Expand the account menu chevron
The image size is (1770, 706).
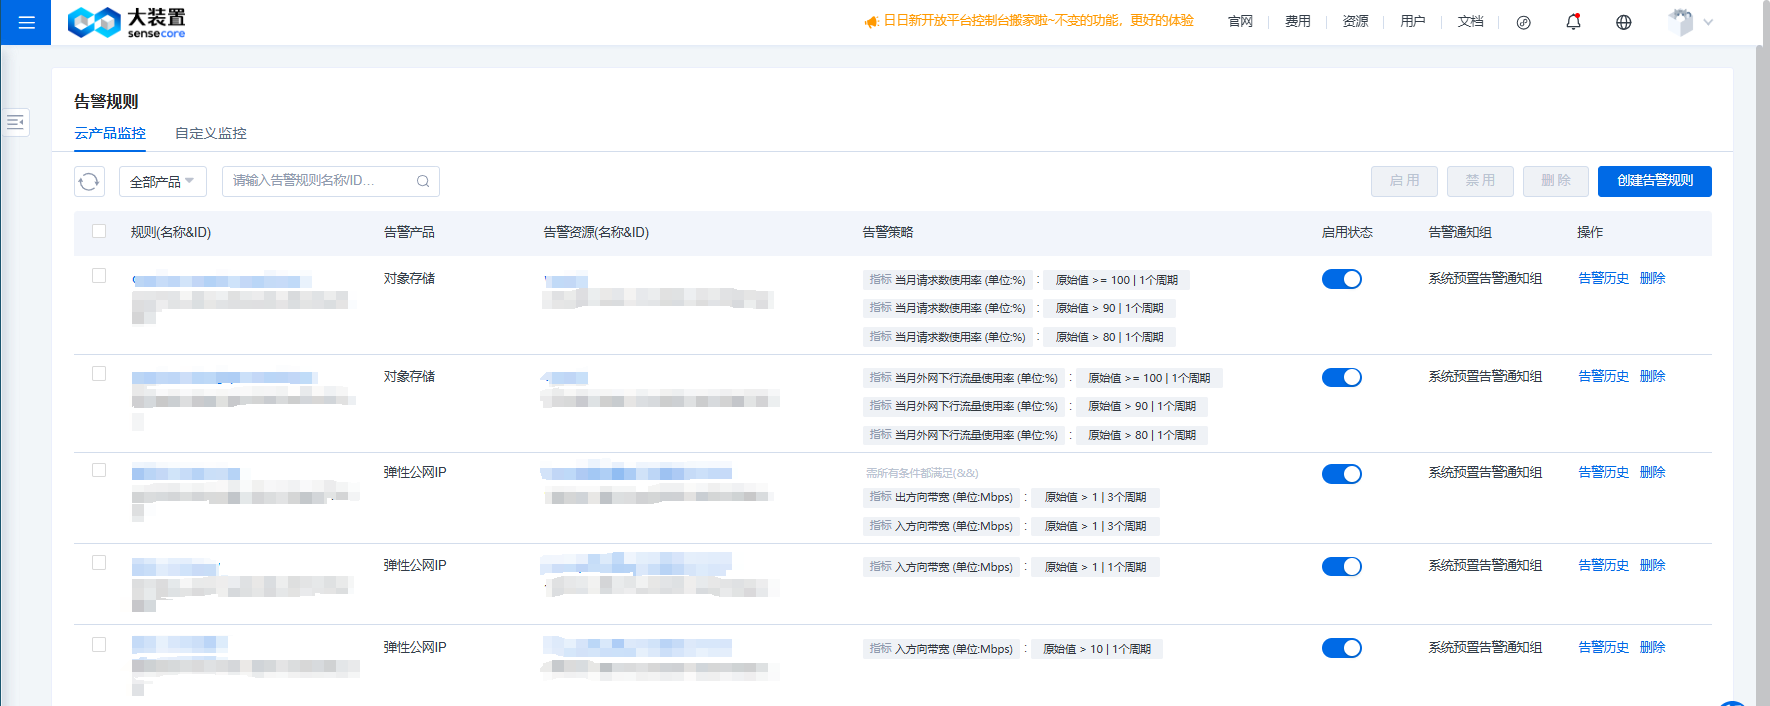pos(1708,22)
